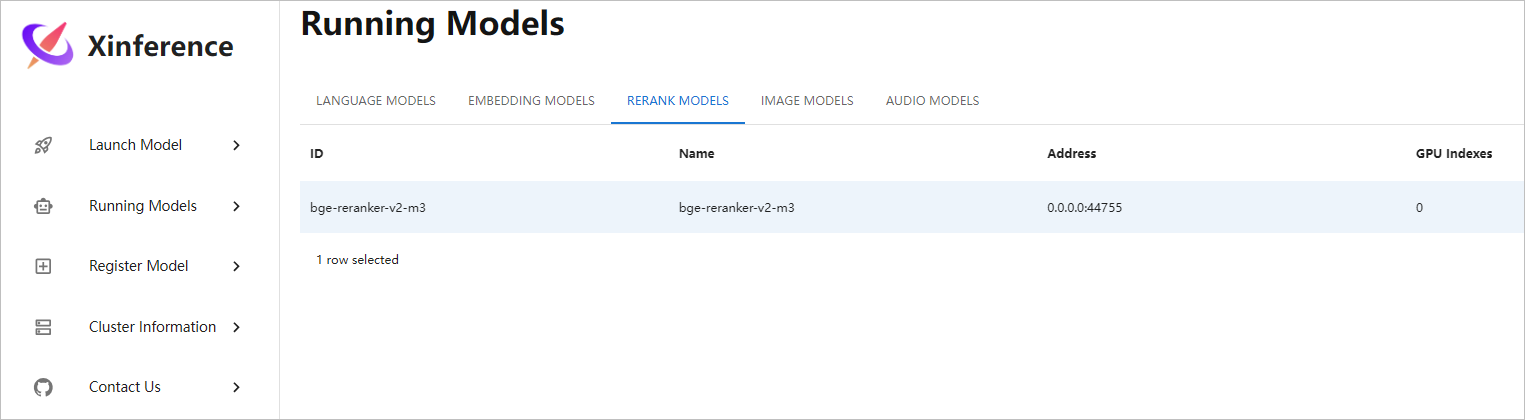Open Launch Model in the sidebar
This screenshot has height=420, width=1525.
tap(135, 145)
